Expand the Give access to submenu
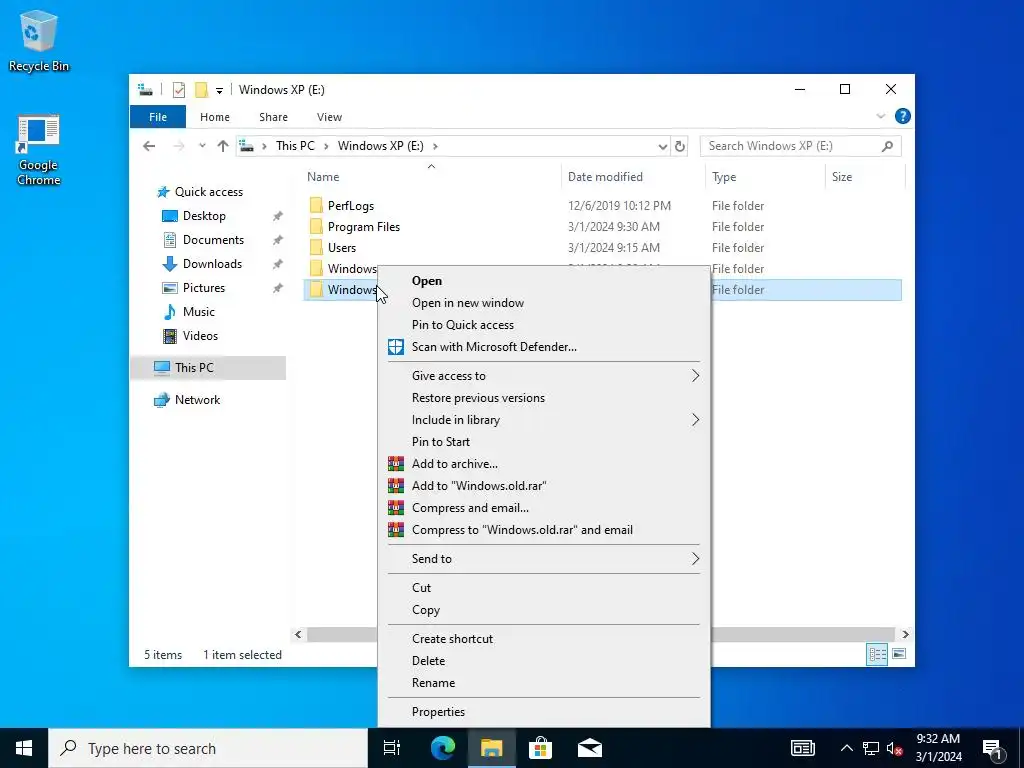Viewport: 1024px width, 768px height. [543, 376]
